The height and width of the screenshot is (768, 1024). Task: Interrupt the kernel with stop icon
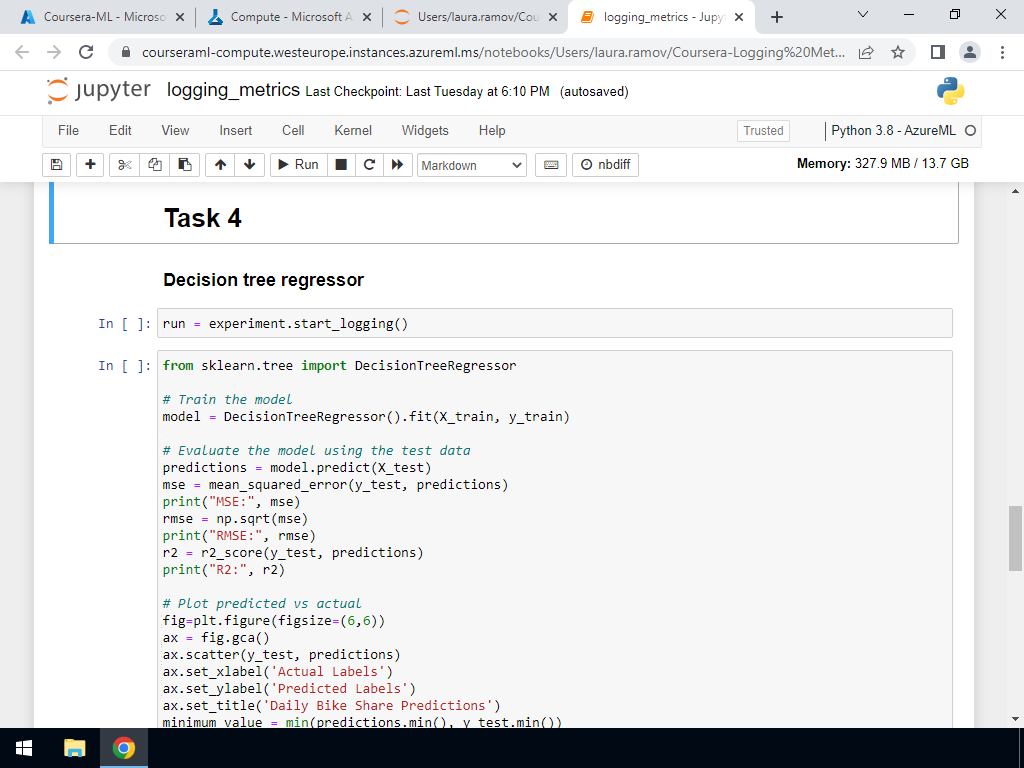[x=341, y=165]
